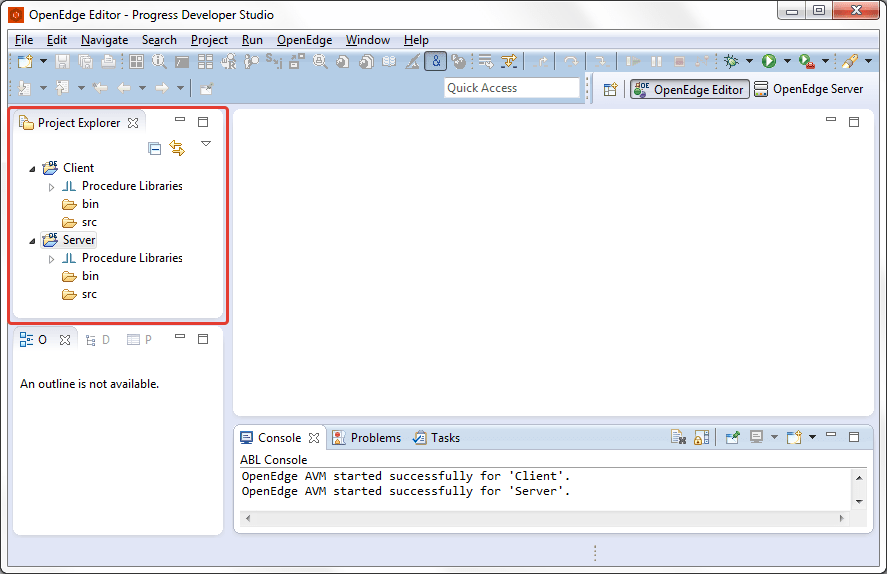The height and width of the screenshot is (574, 887).
Task: Select src folder under Server
Action: (x=79, y=295)
